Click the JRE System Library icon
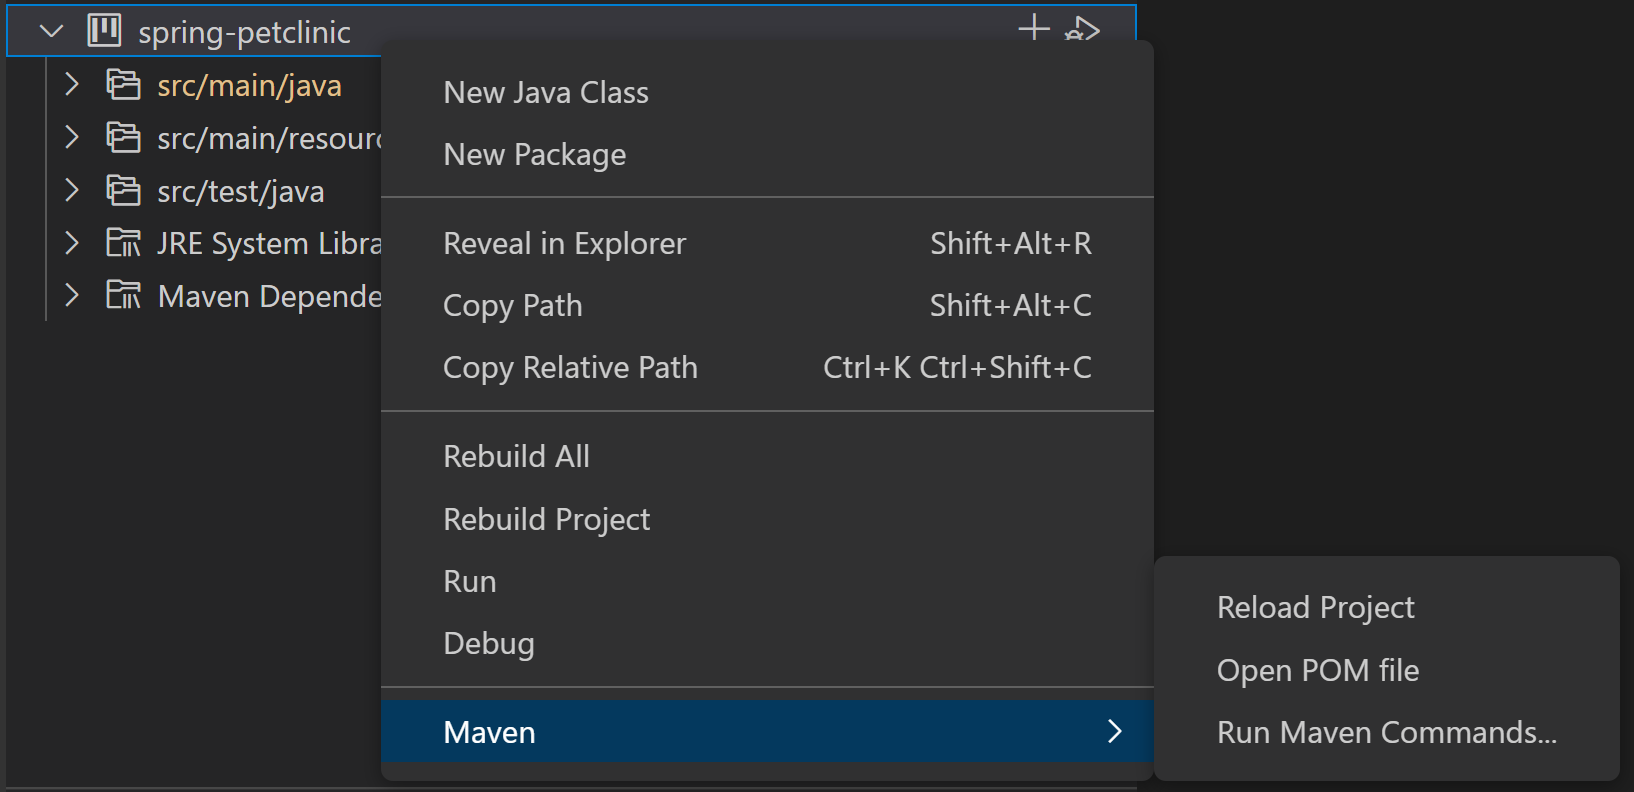This screenshot has width=1634, height=792. click(124, 243)
